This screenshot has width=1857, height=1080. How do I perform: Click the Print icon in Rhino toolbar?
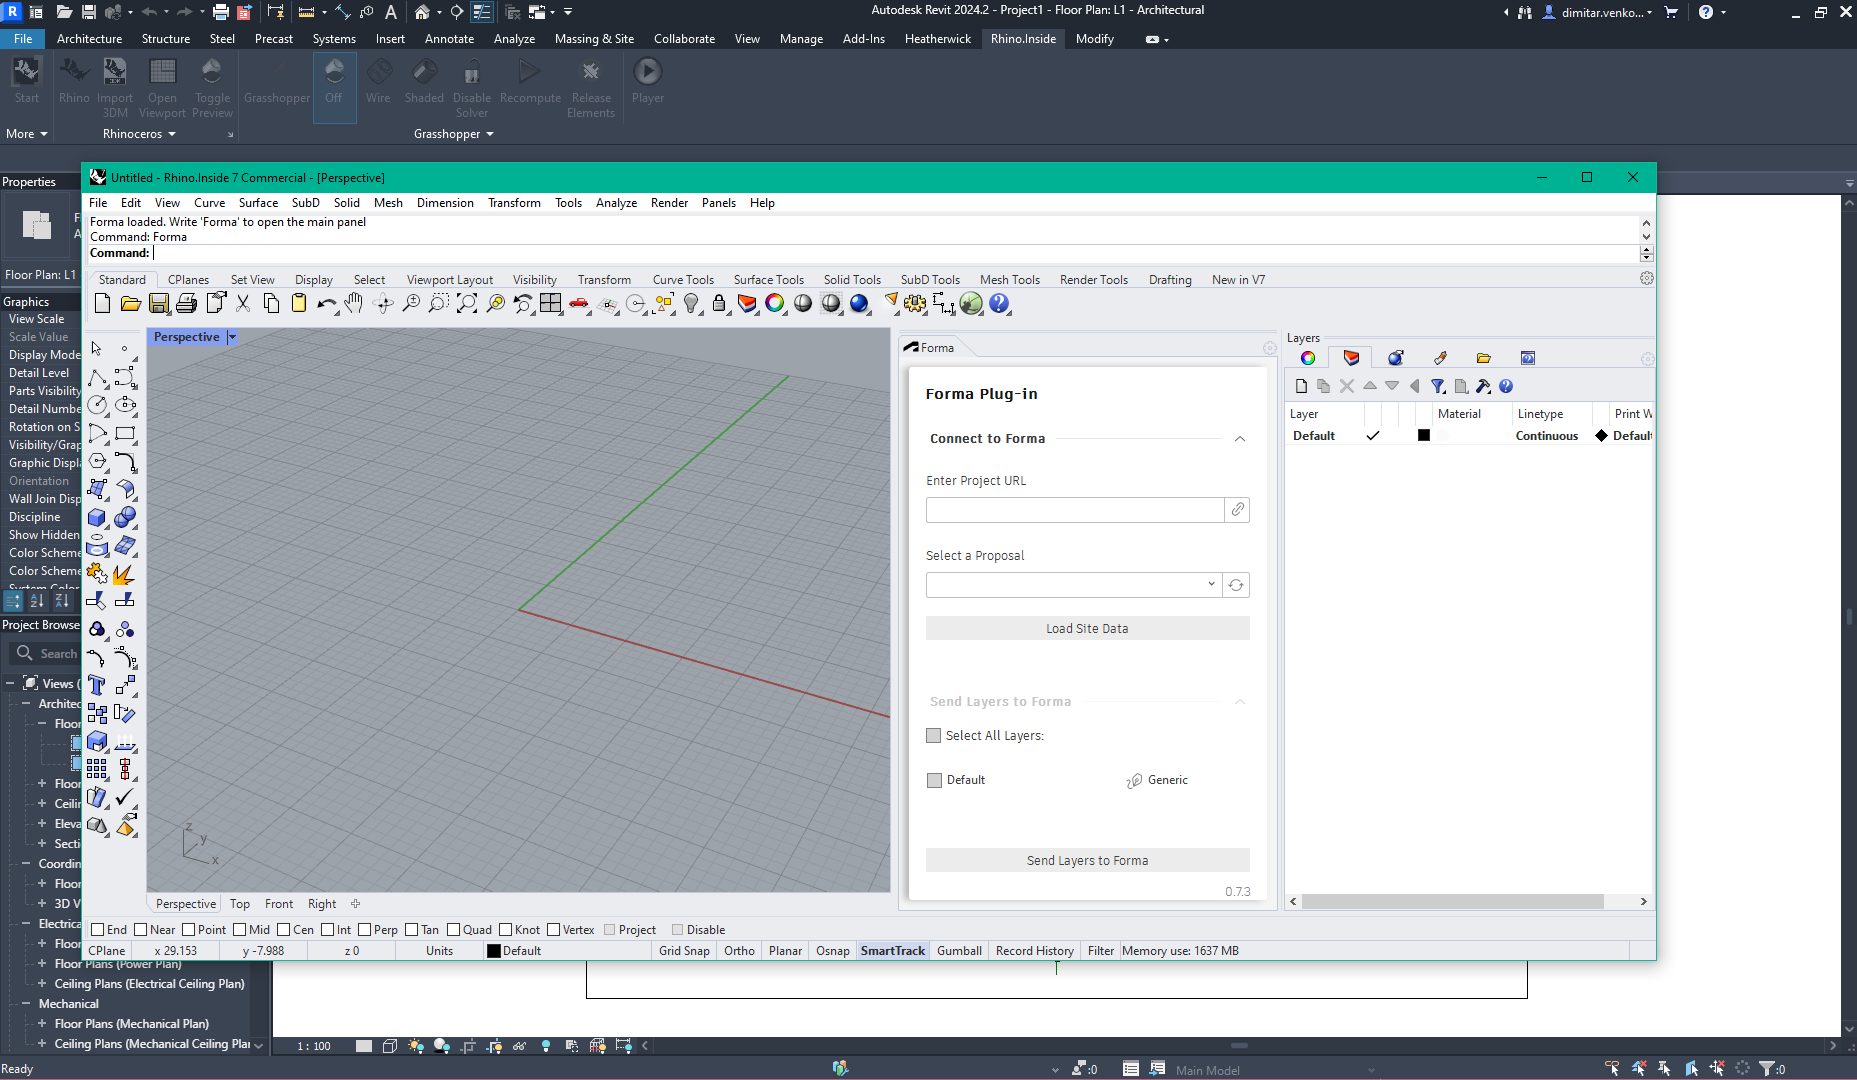coord(186,304)
